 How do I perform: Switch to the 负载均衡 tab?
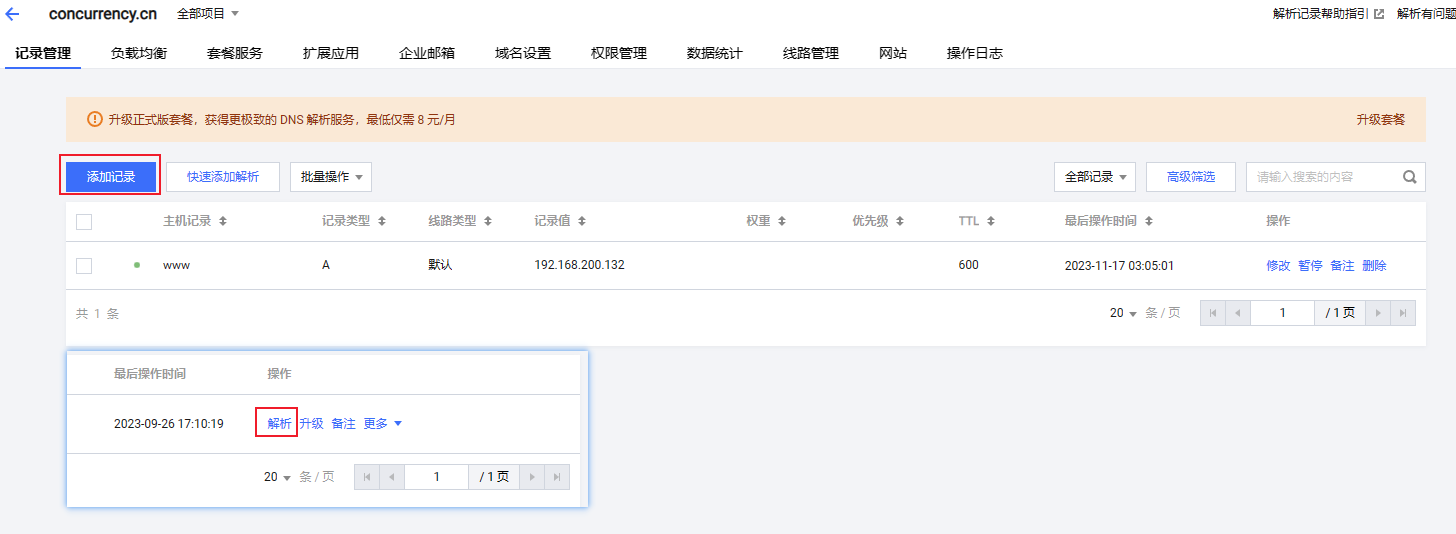click(139, 53)
